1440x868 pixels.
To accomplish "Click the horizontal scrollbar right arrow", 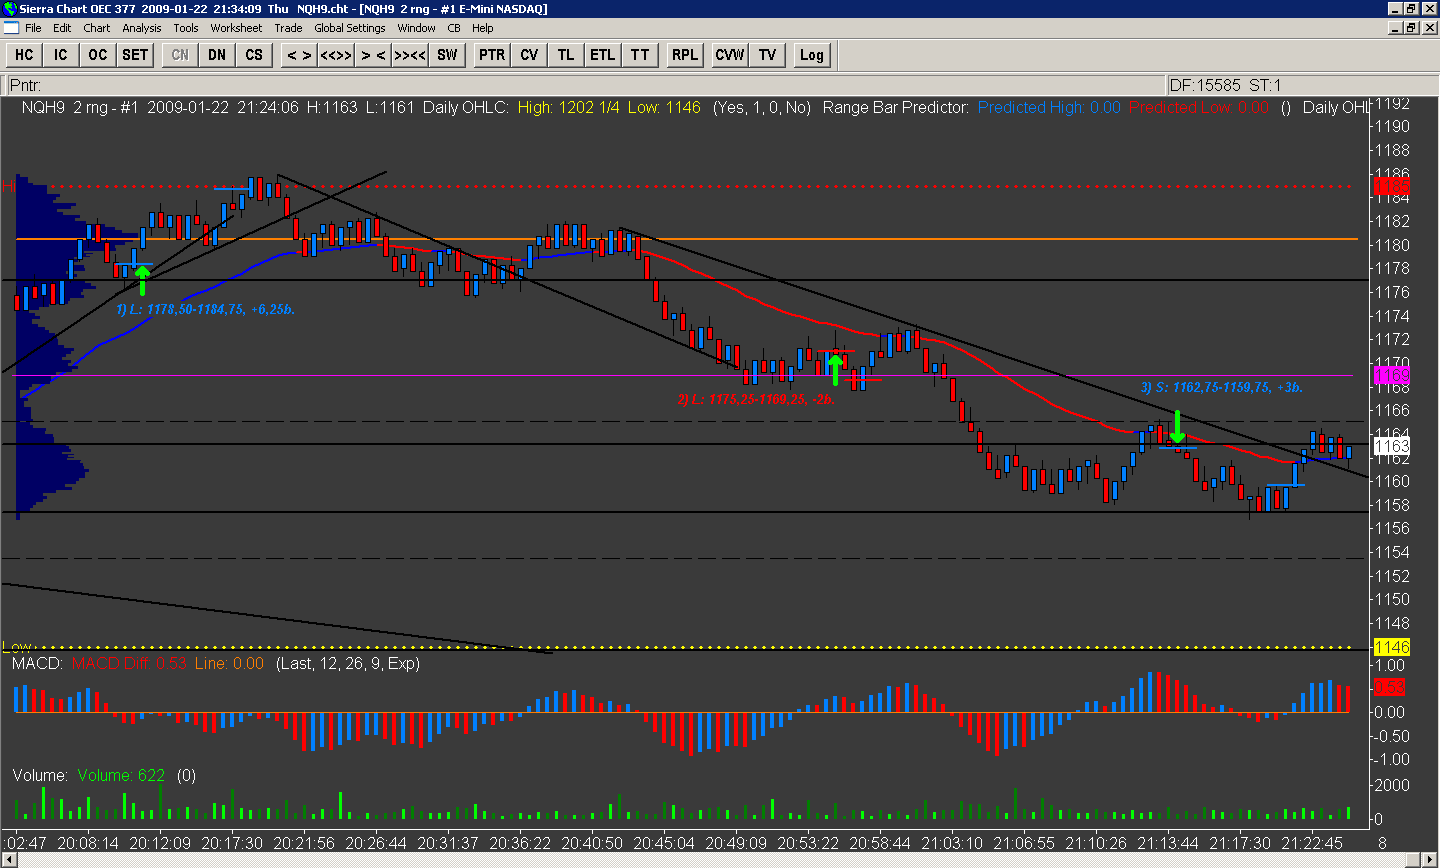I will 1429,859.
